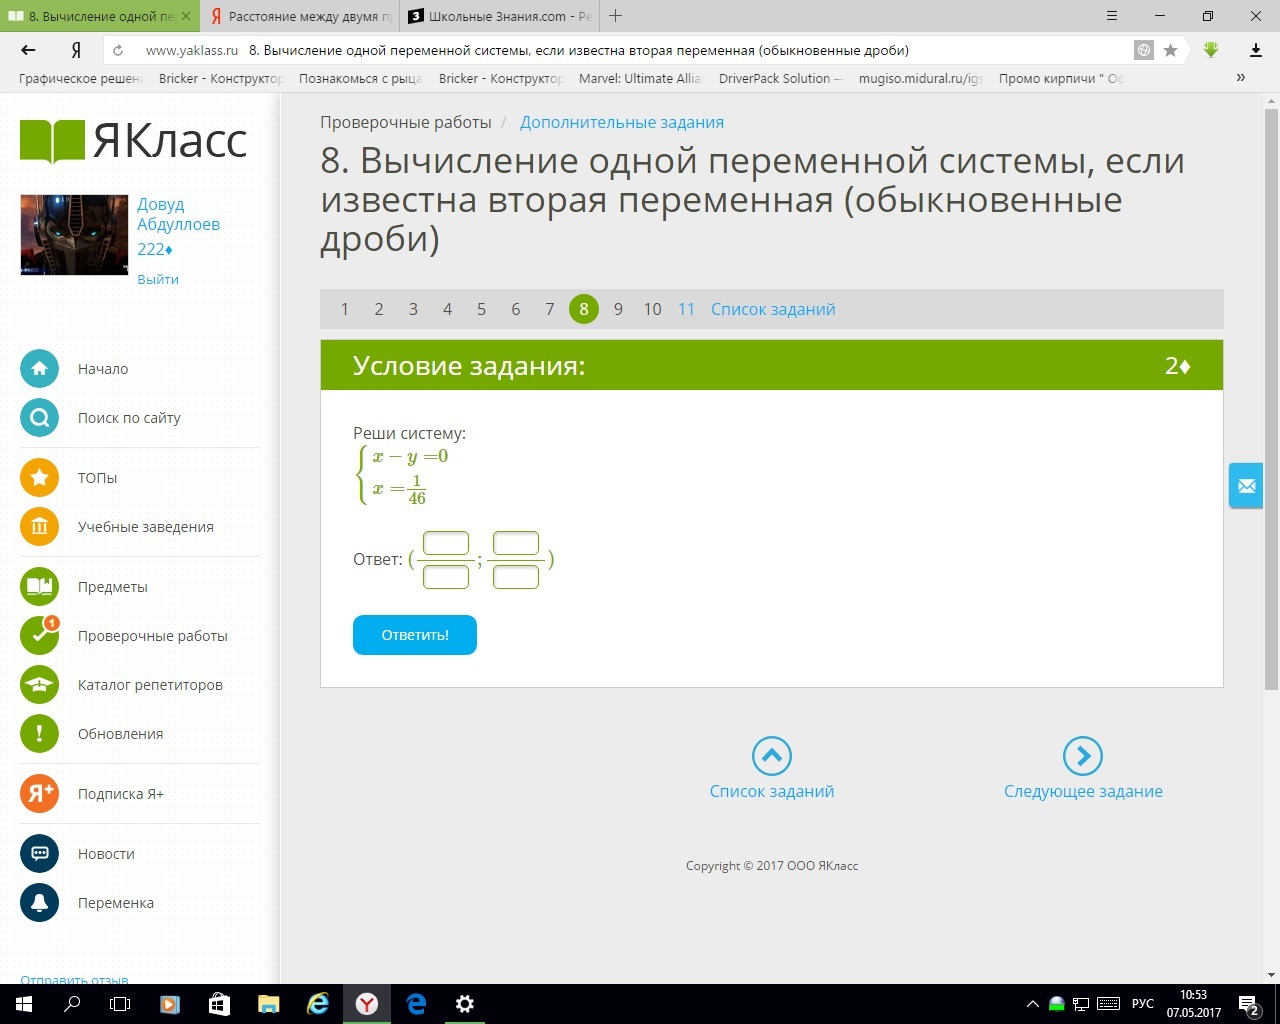
Task: Click the Обновления exclamation icon
Action: pos(39,734)
